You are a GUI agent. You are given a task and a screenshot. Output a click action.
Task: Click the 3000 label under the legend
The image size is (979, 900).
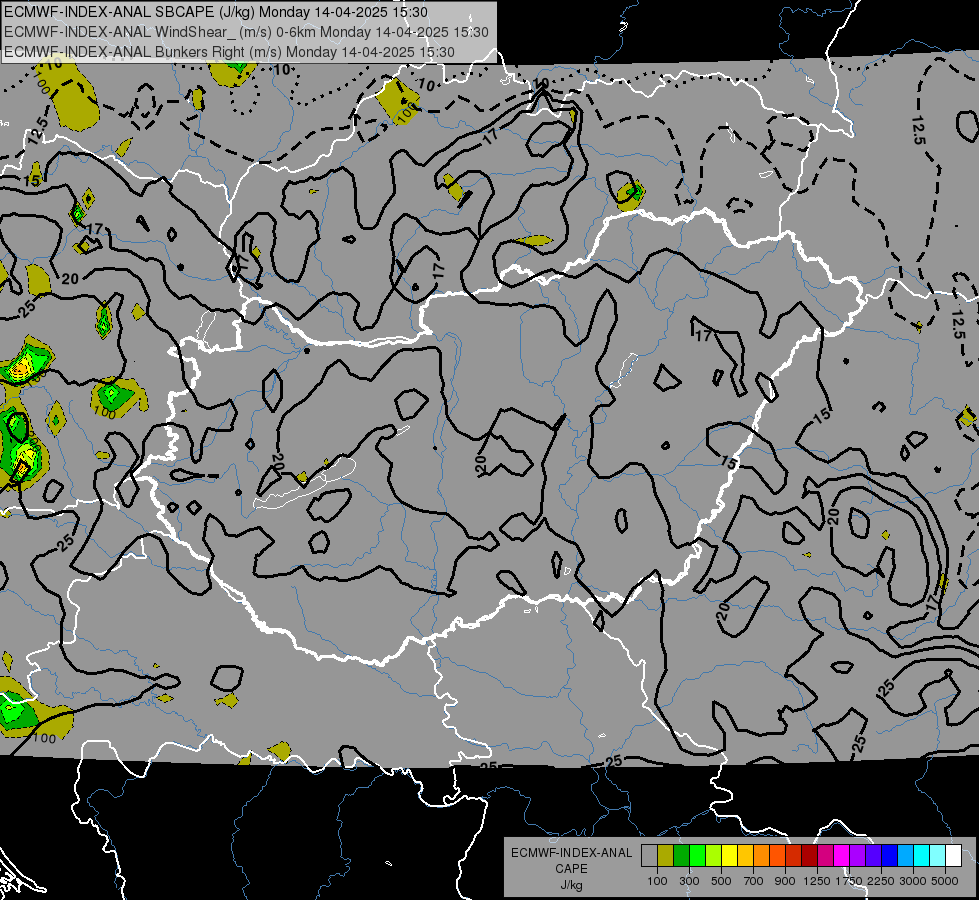click(913, 881)
